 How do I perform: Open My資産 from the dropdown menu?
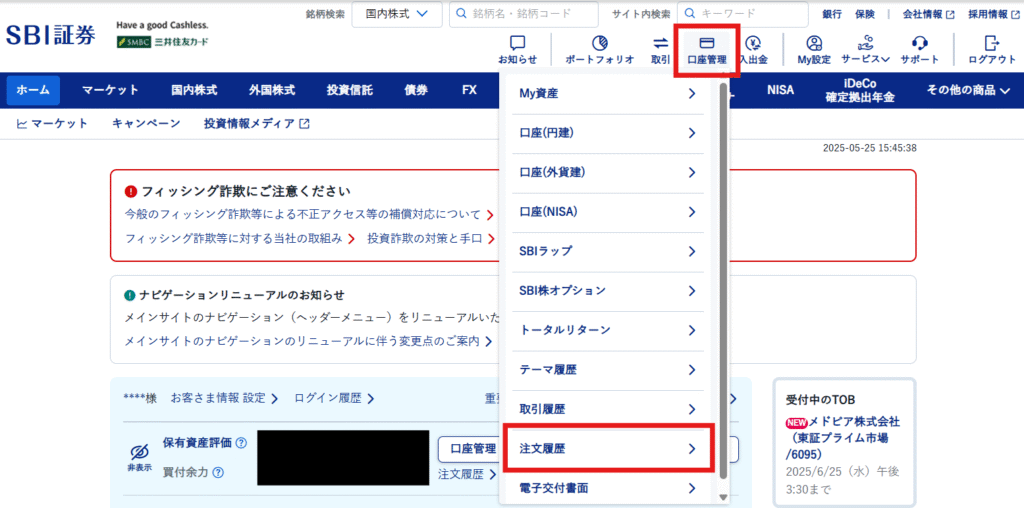tap(607, 94)
